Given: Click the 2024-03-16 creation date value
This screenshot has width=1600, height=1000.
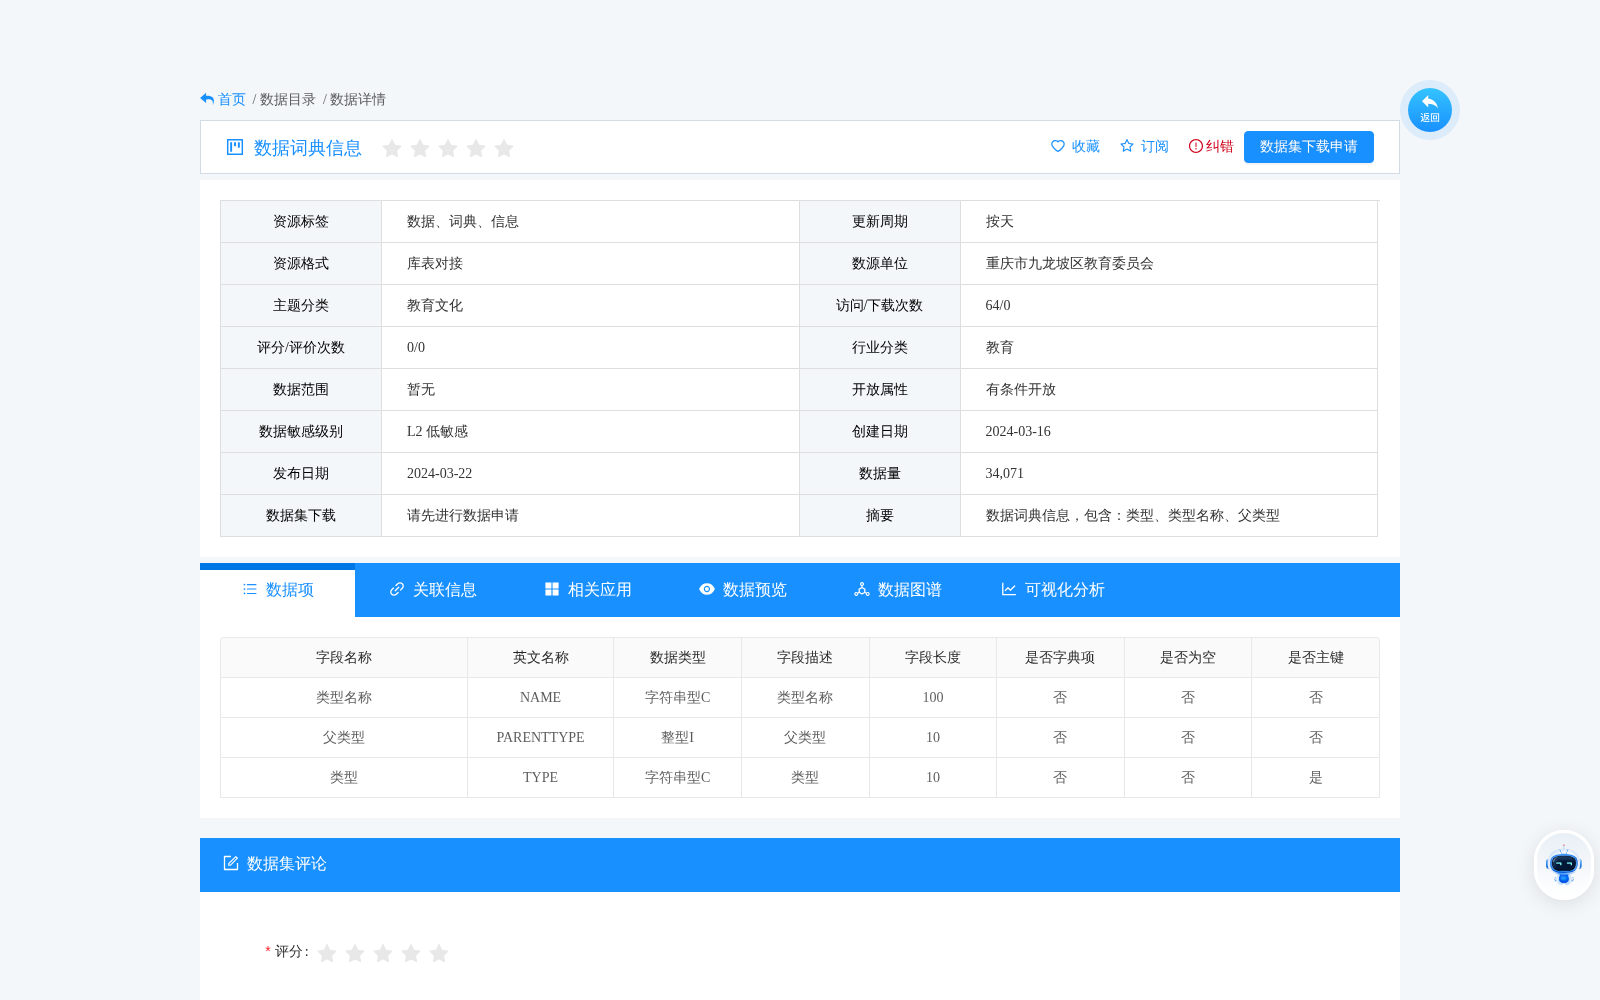Looking at the screenshot, I should (1017, 431).
